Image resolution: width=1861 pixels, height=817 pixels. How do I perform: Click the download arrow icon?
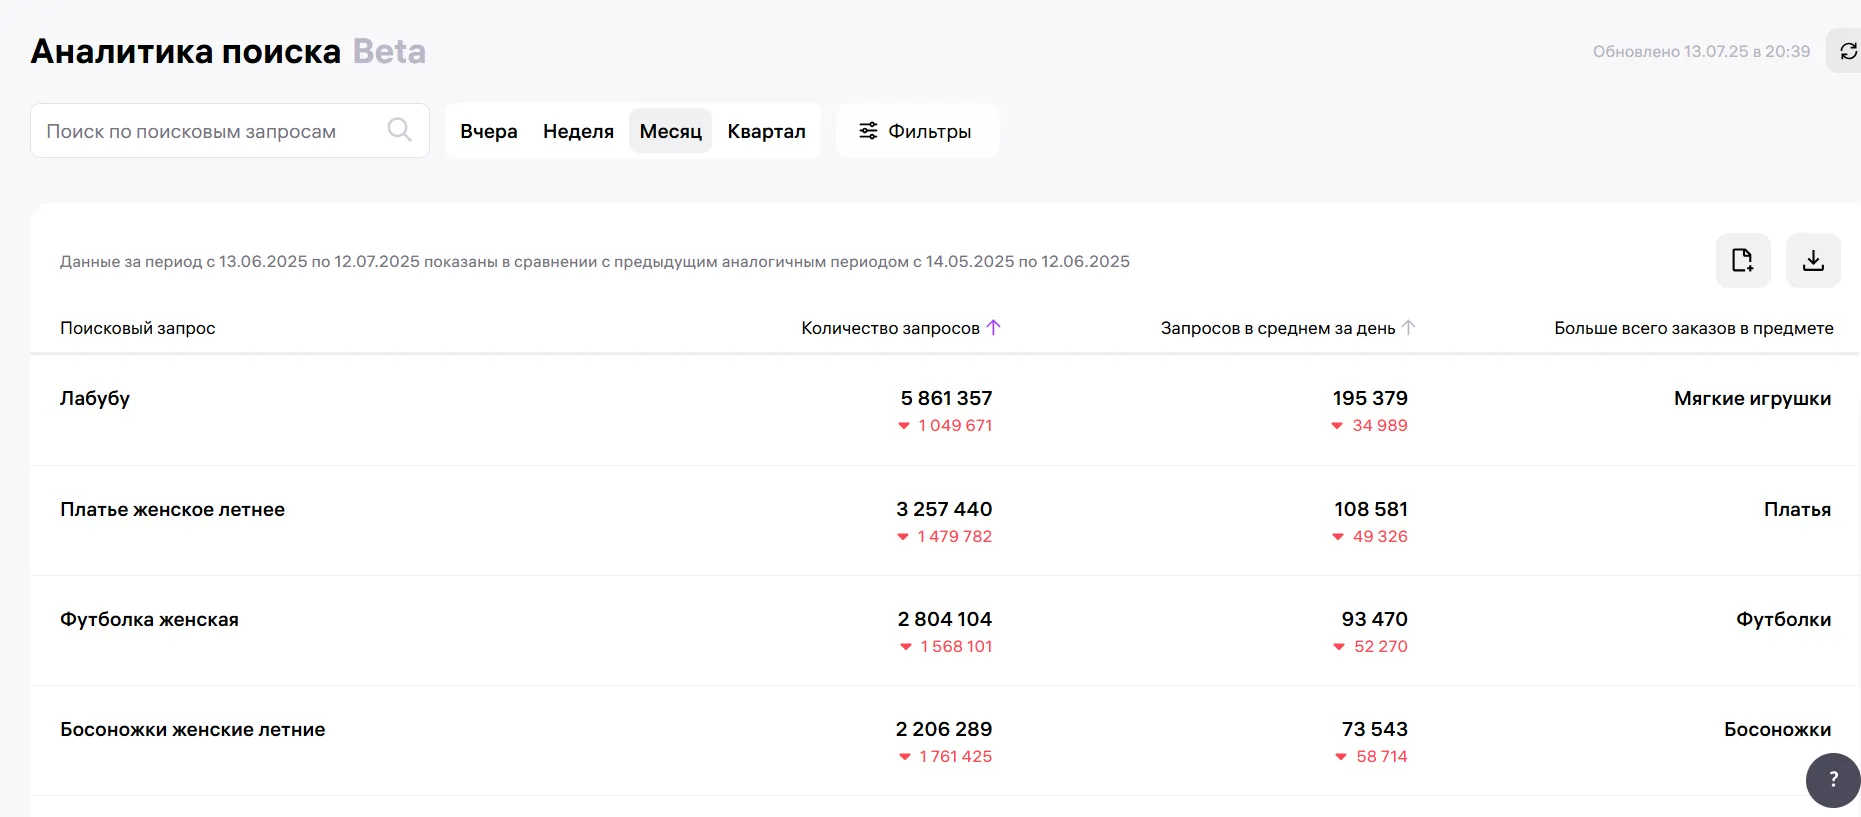(1812, 260)
